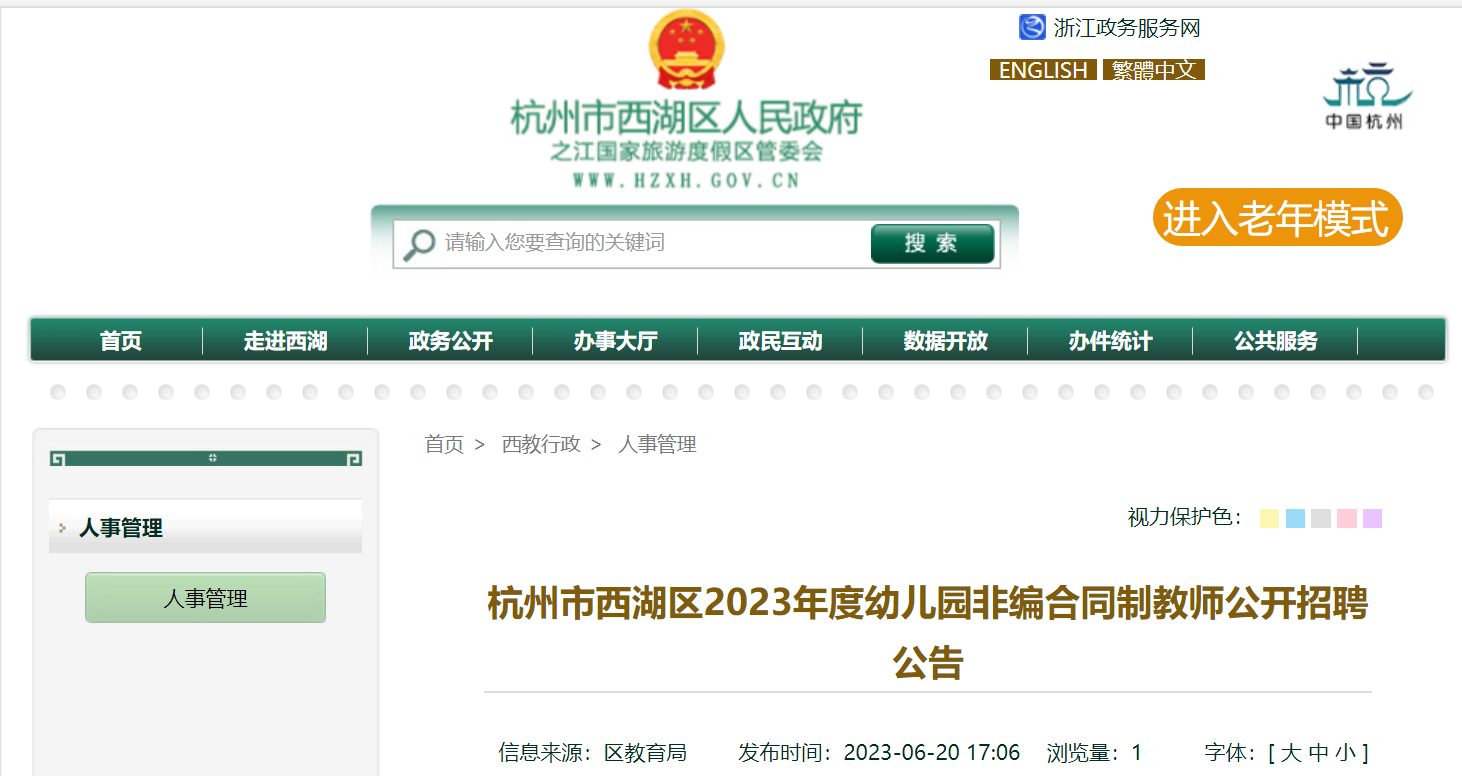Click the 搜索 search button
This screenshot has height=776, width=1462.
click(932, 244)
